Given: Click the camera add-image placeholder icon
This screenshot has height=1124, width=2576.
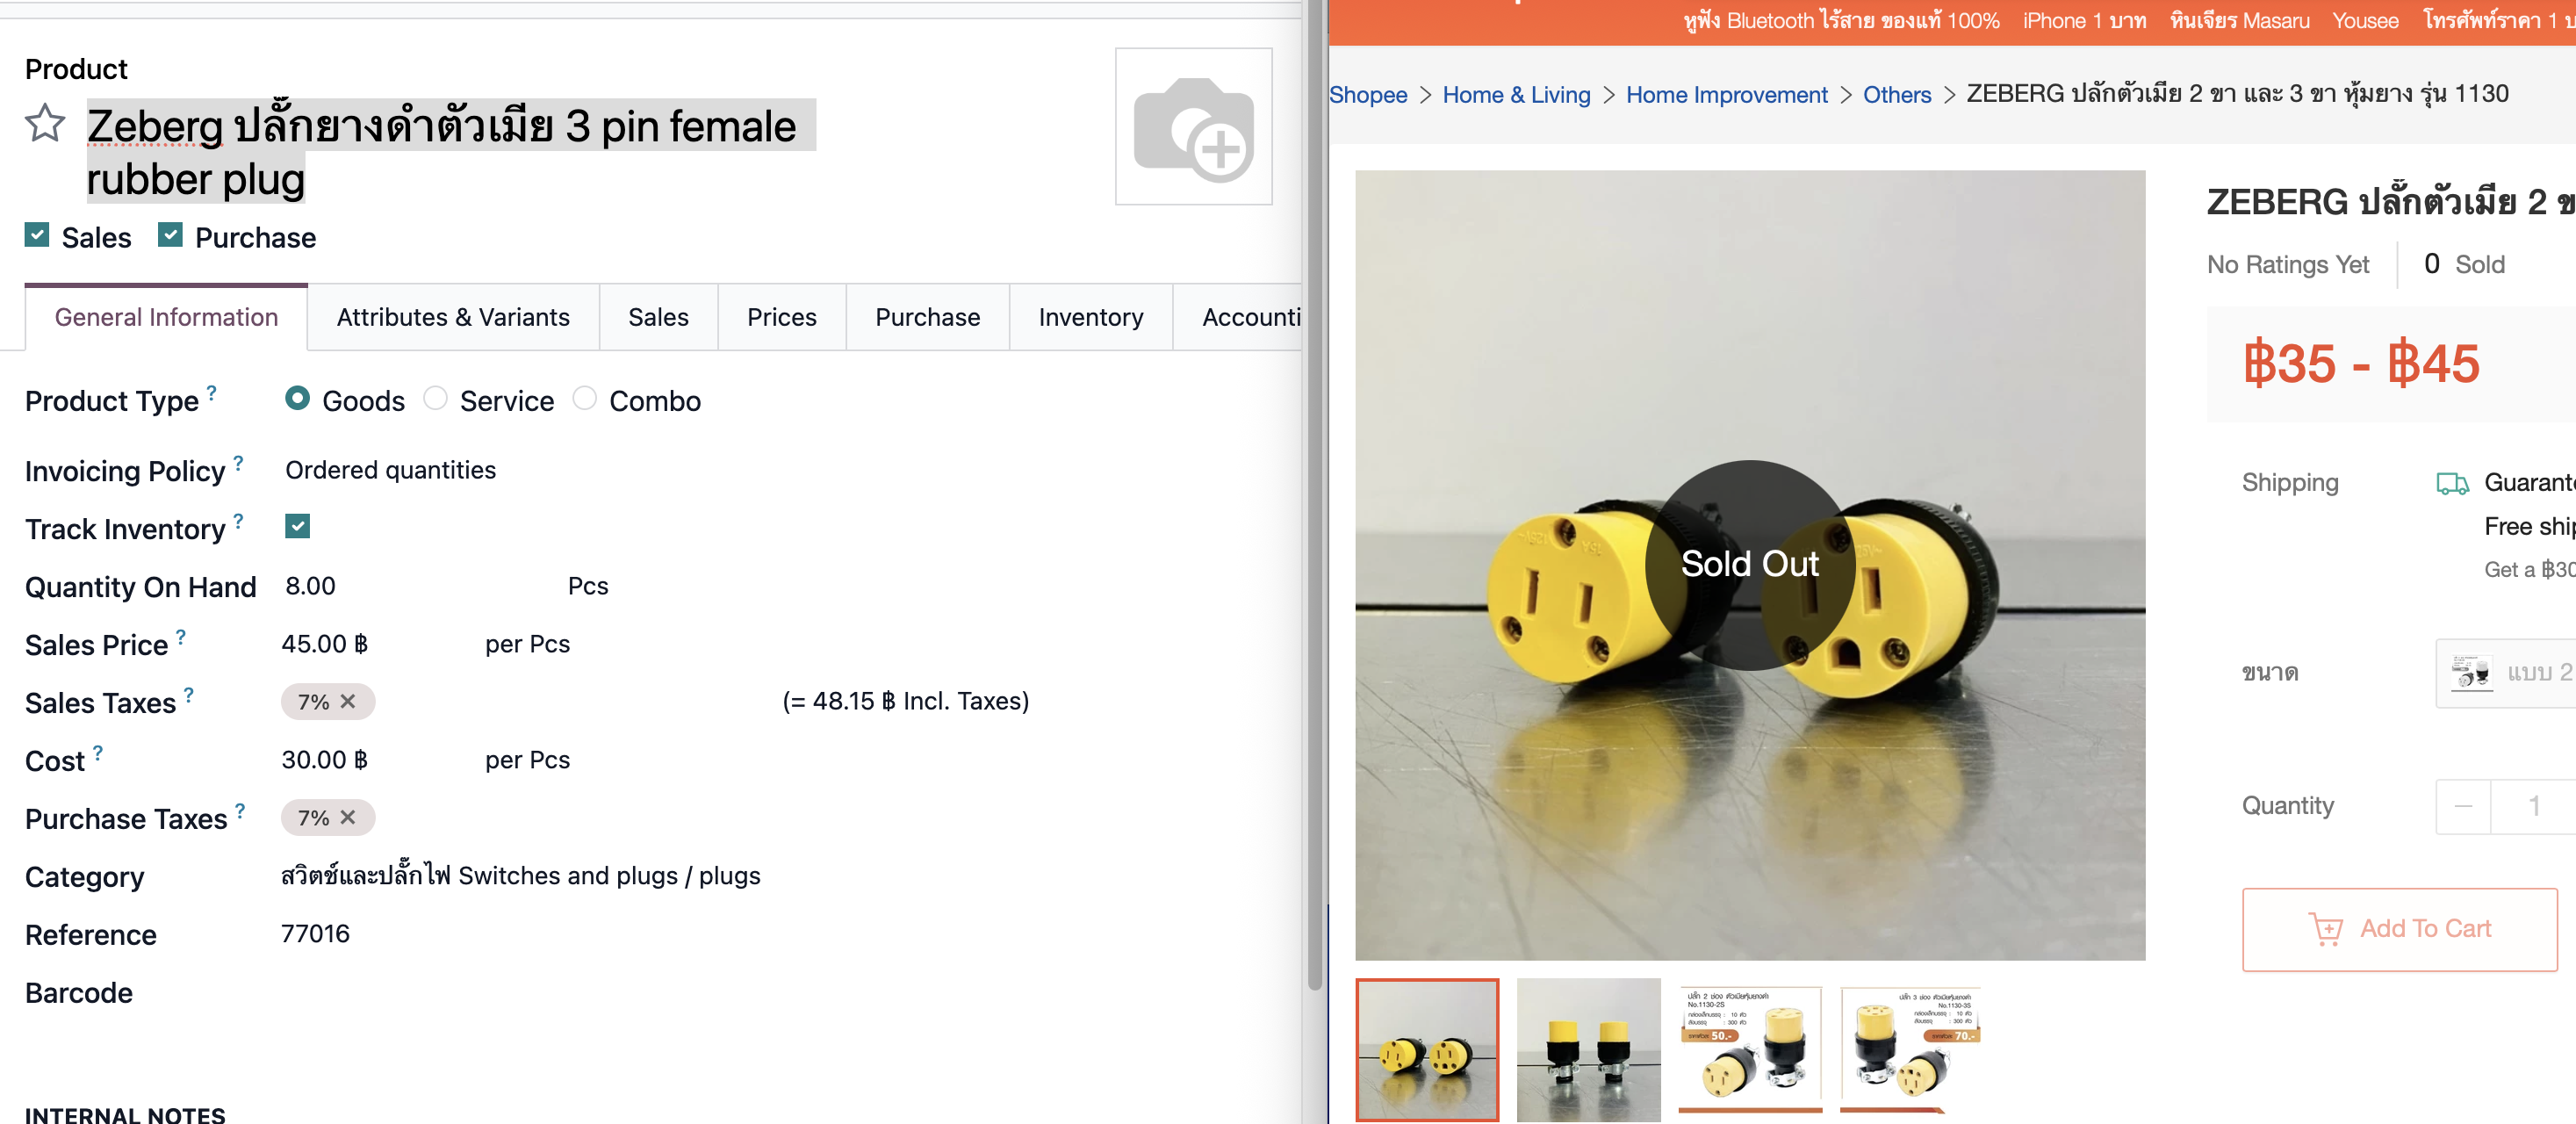Looking at the screenshot, I should (x=1192, y=128).
